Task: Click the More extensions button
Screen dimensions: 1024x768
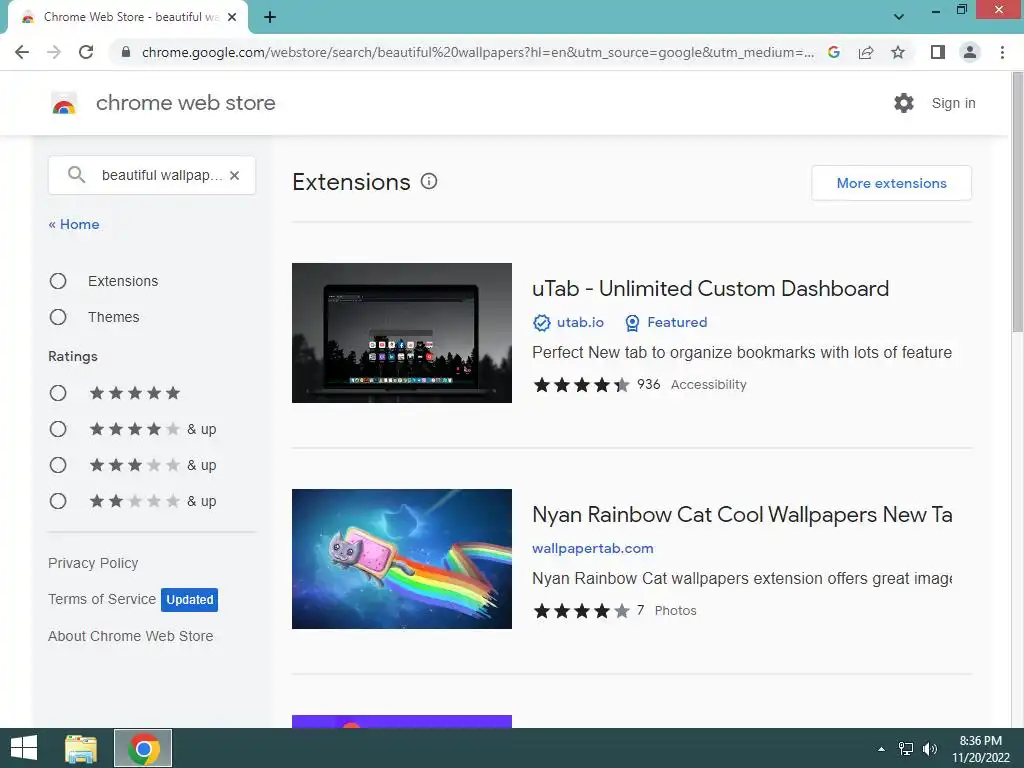Action: click(x=891, y=183)
